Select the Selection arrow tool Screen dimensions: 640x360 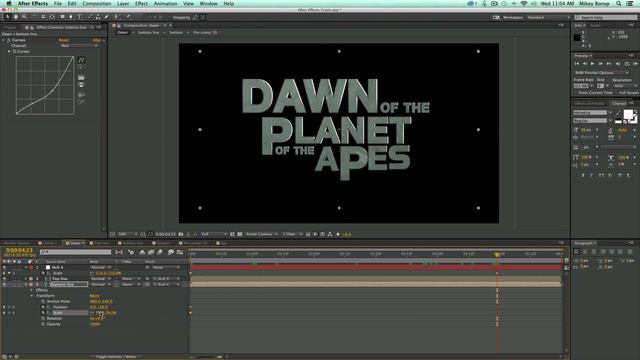click(7, 17)
